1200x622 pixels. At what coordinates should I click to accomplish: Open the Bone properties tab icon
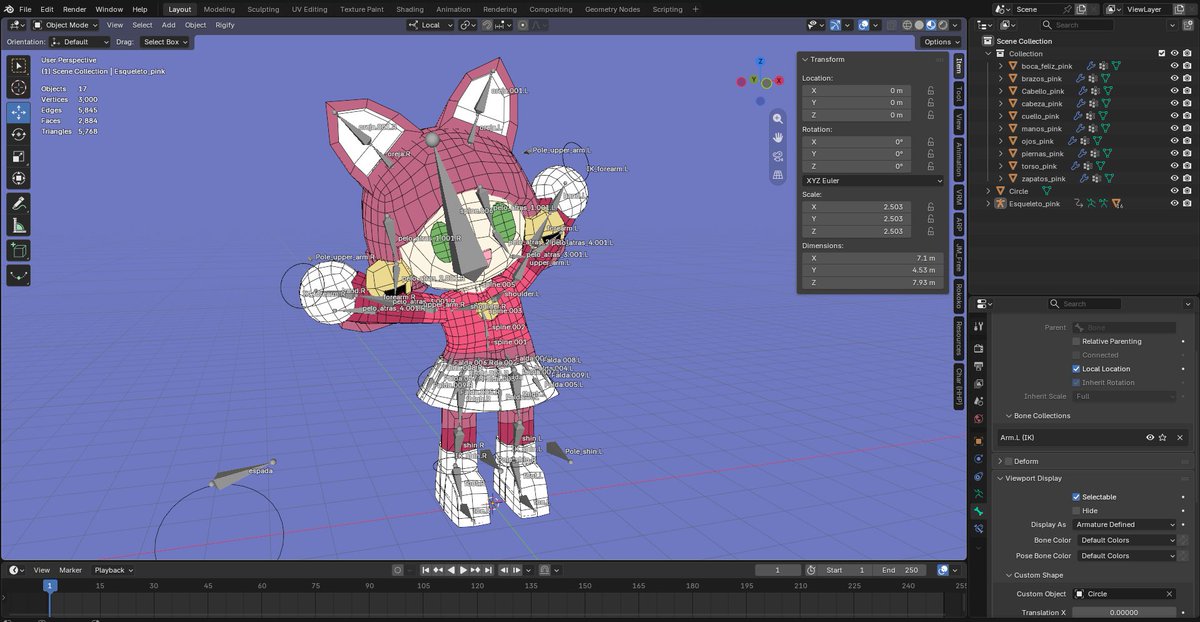coord(979,511)
